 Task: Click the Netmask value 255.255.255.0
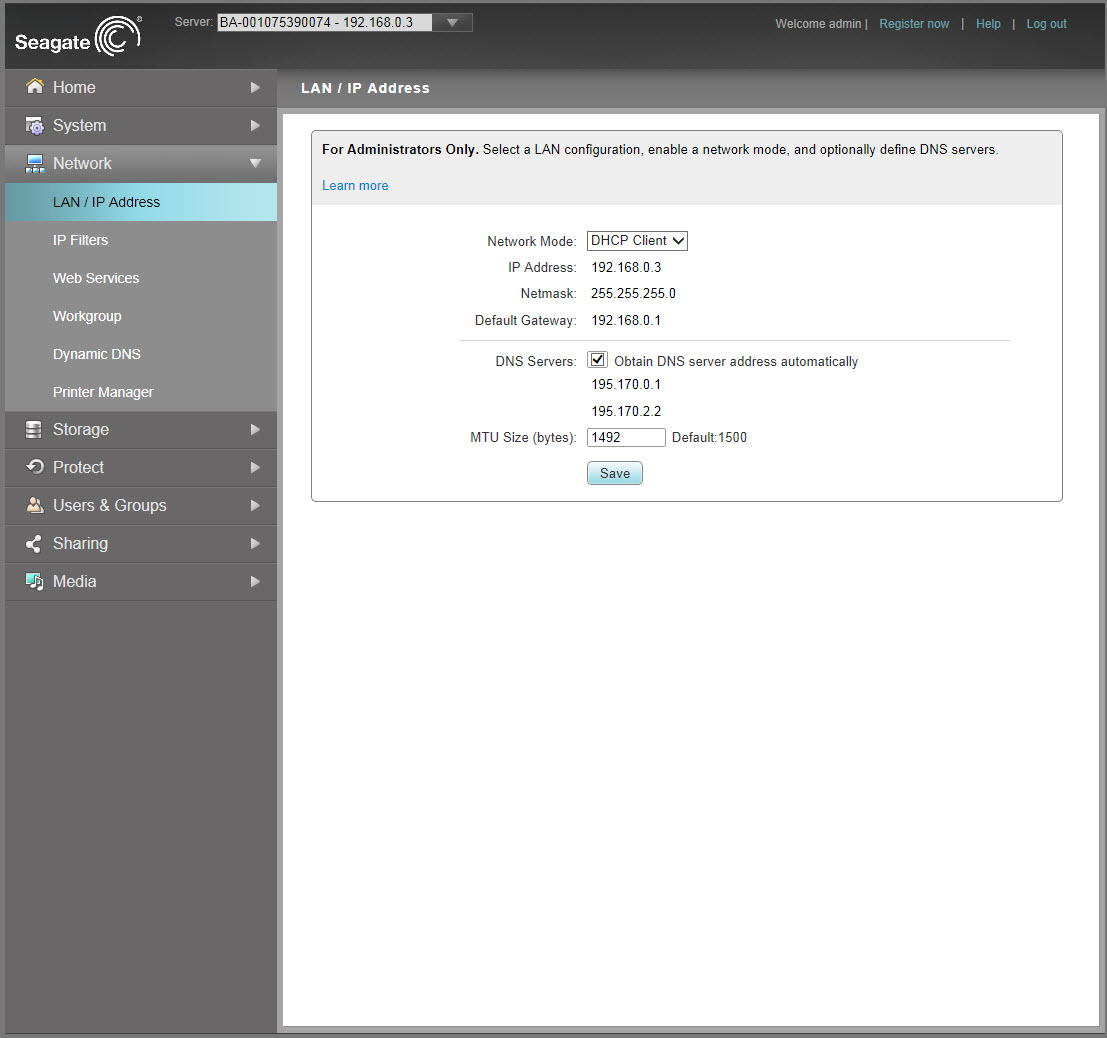633,294
